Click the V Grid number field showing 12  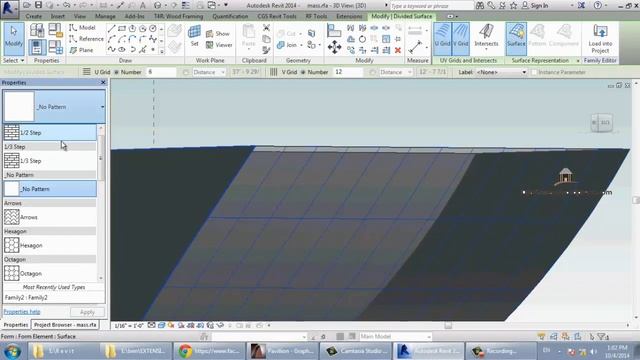(348, 72)
